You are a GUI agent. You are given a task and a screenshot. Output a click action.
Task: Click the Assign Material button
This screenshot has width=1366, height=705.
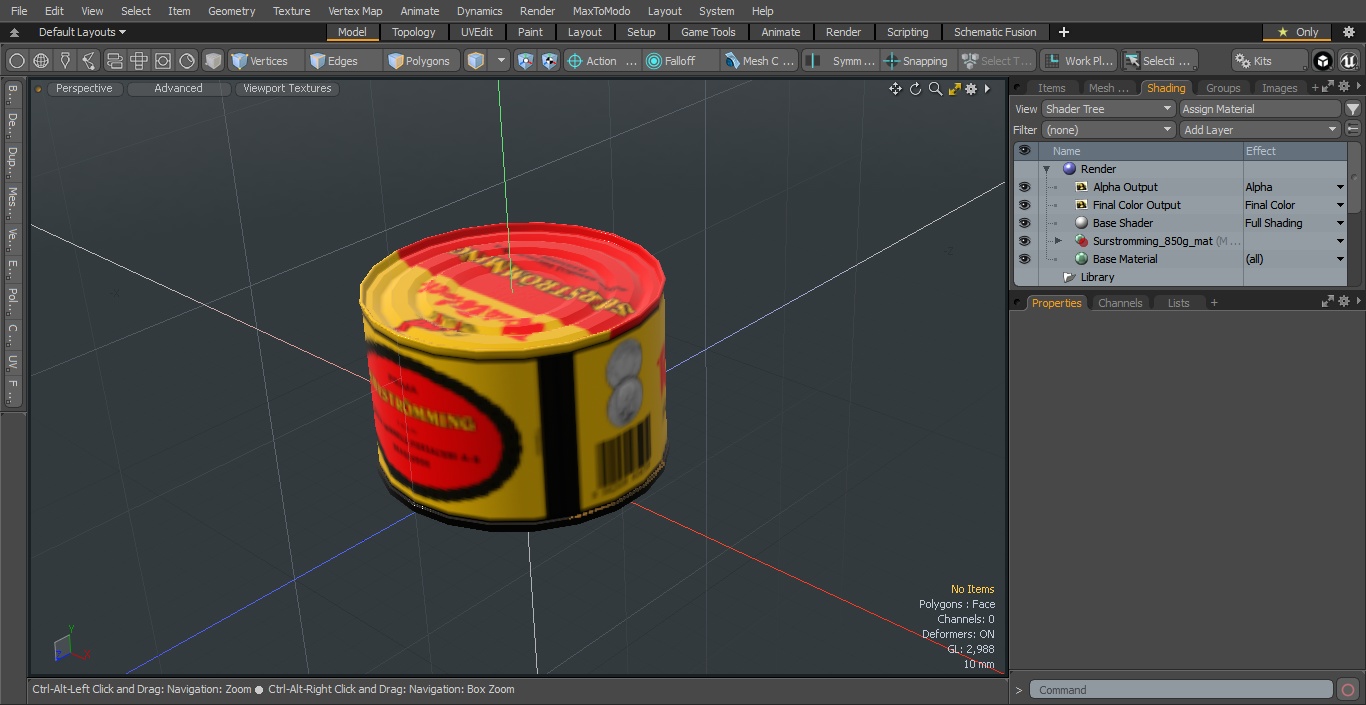(x=1260, y=109)
